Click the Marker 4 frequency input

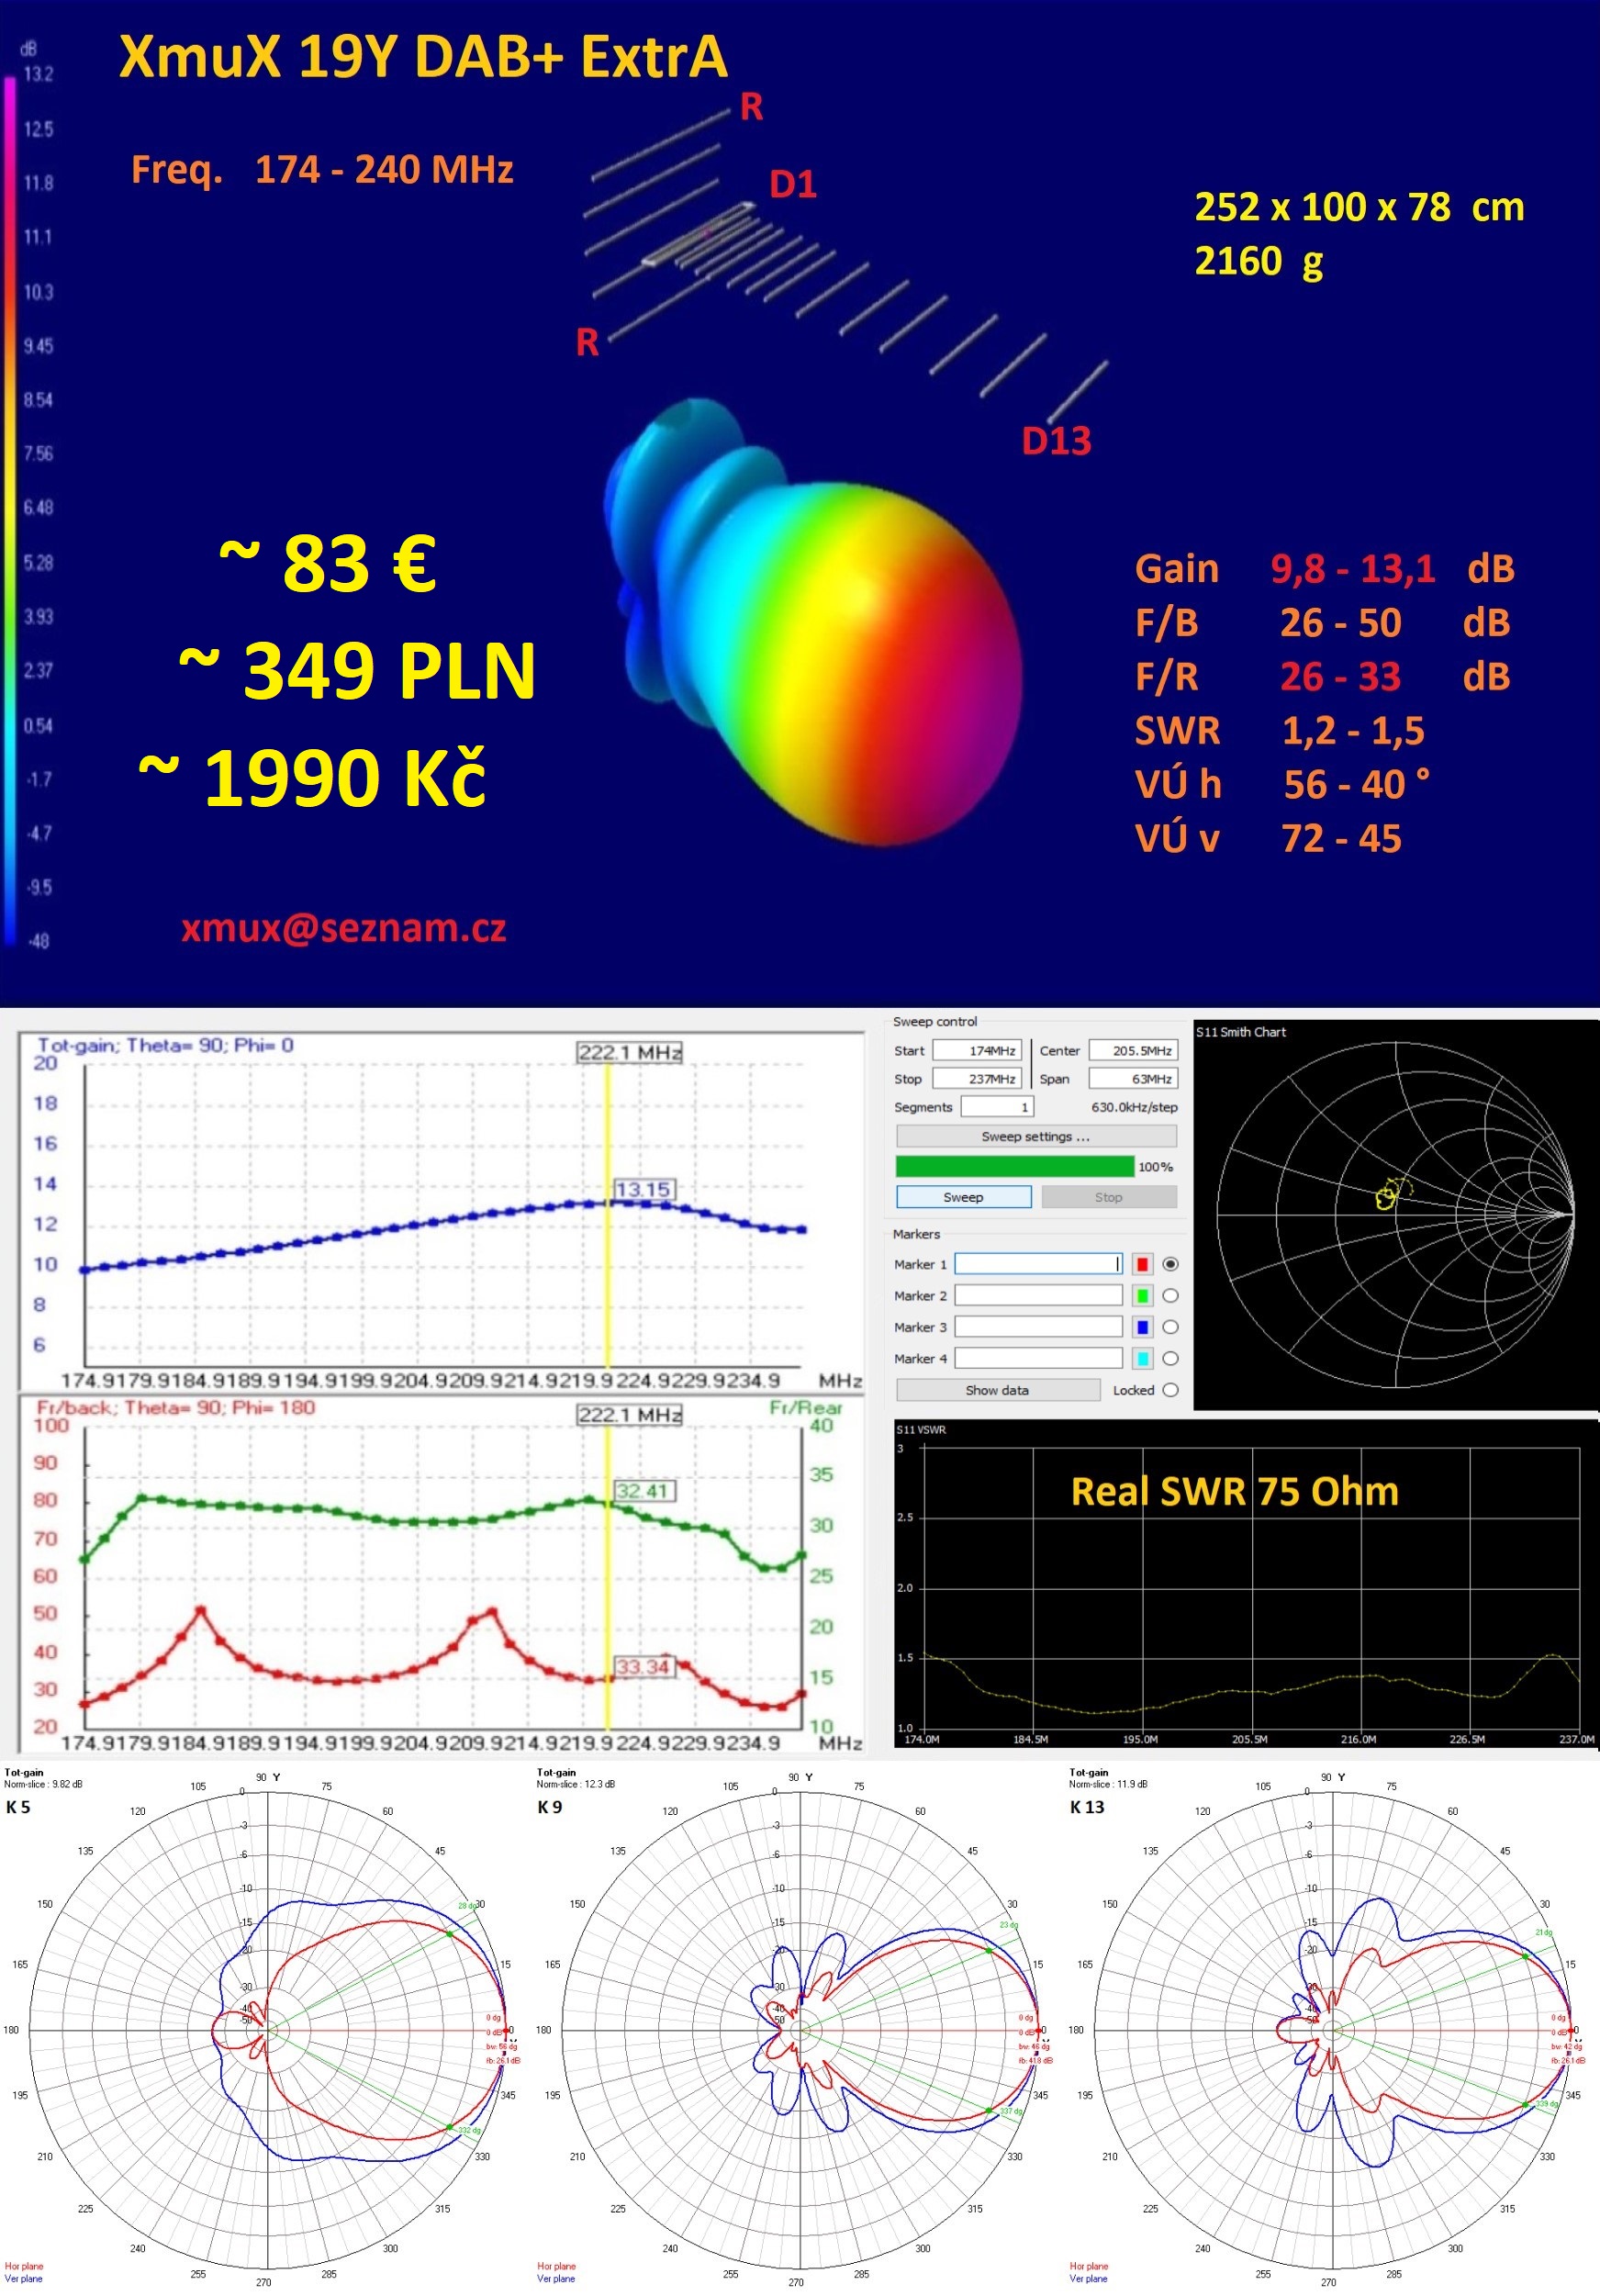coord(1039,1358)
